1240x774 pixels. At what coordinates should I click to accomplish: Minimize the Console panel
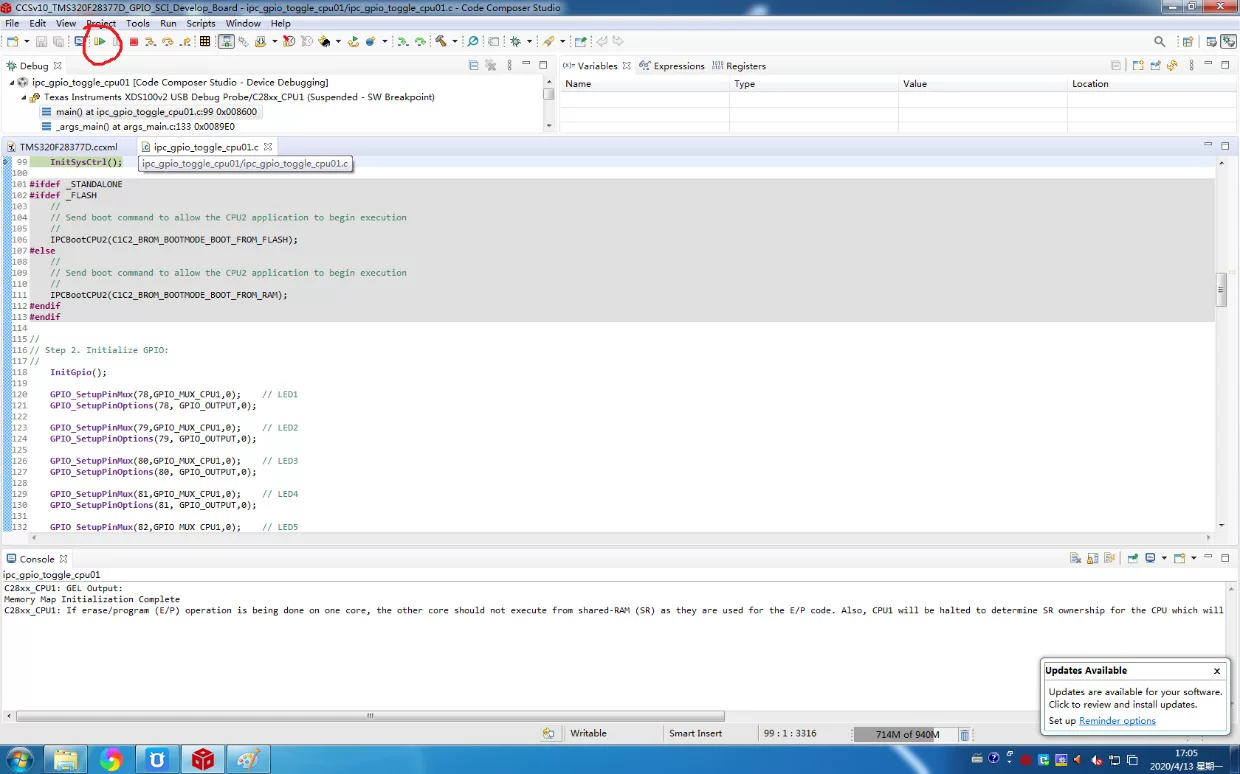point(1208,557)
